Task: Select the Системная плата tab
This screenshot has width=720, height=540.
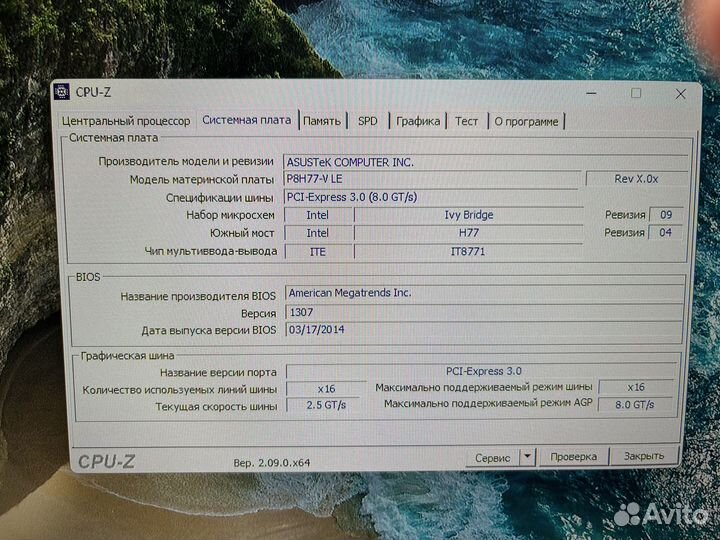Action: (246, 120)
